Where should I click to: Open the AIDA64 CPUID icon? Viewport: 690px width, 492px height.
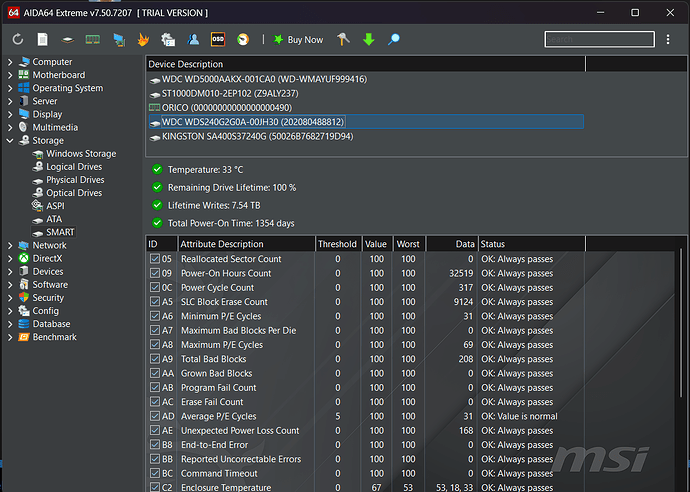168,40
